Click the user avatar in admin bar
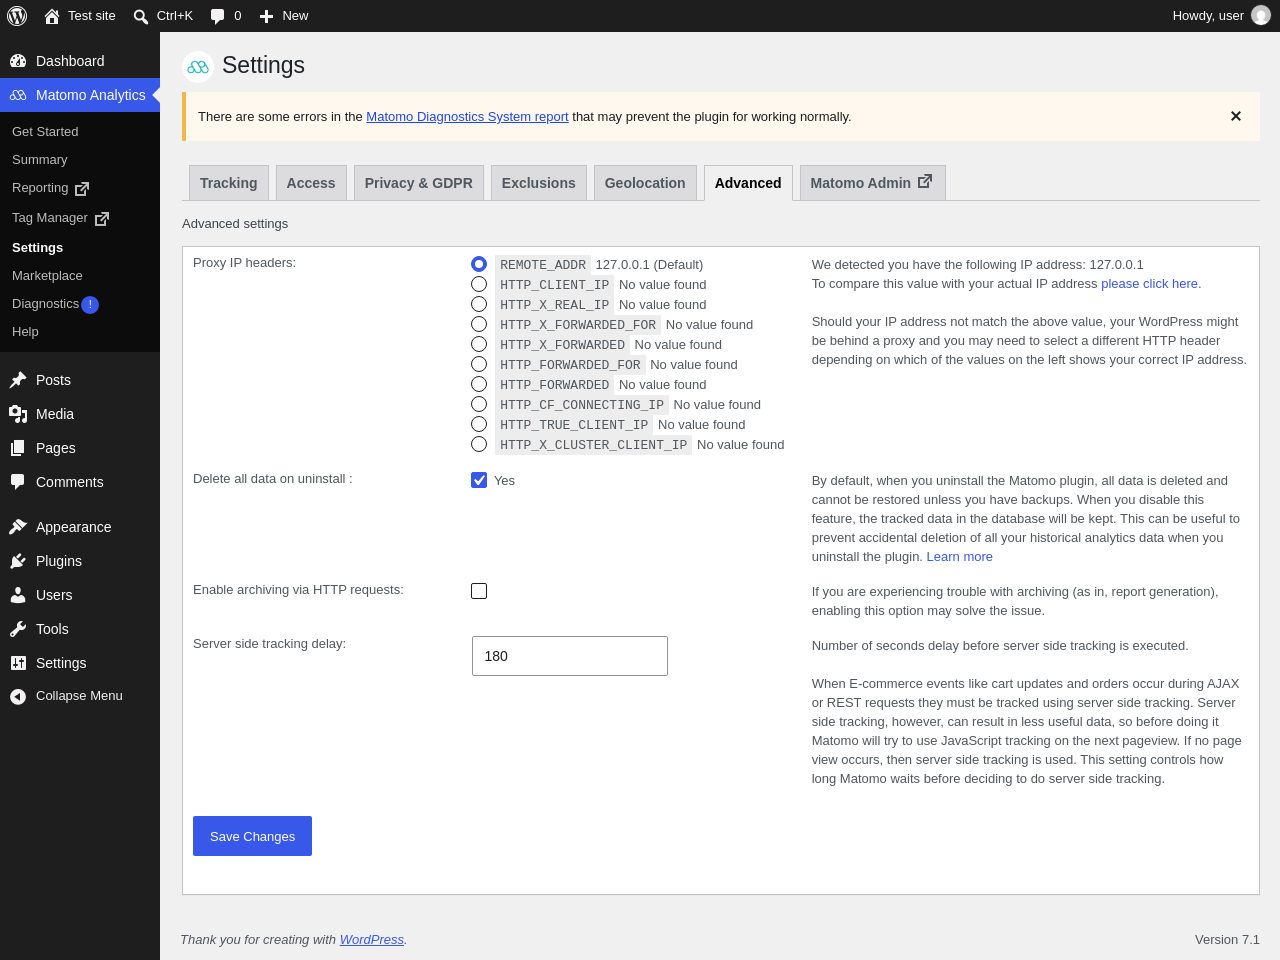Viewport: 1280px width, 960px height. pos(1261,16)
